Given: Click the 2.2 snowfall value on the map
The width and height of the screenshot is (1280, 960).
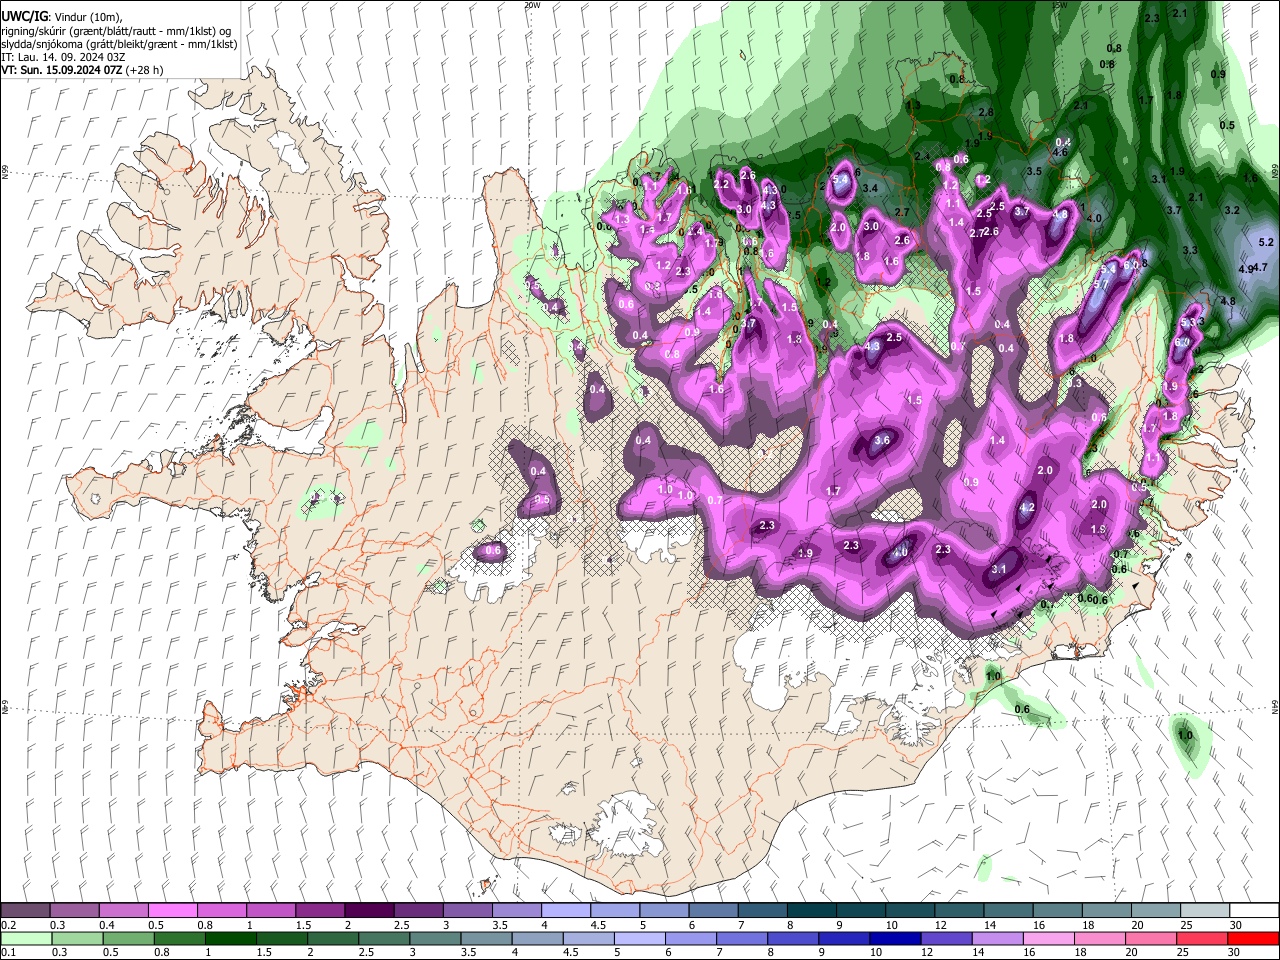Looking at the screenshot, I should point(721,184).
